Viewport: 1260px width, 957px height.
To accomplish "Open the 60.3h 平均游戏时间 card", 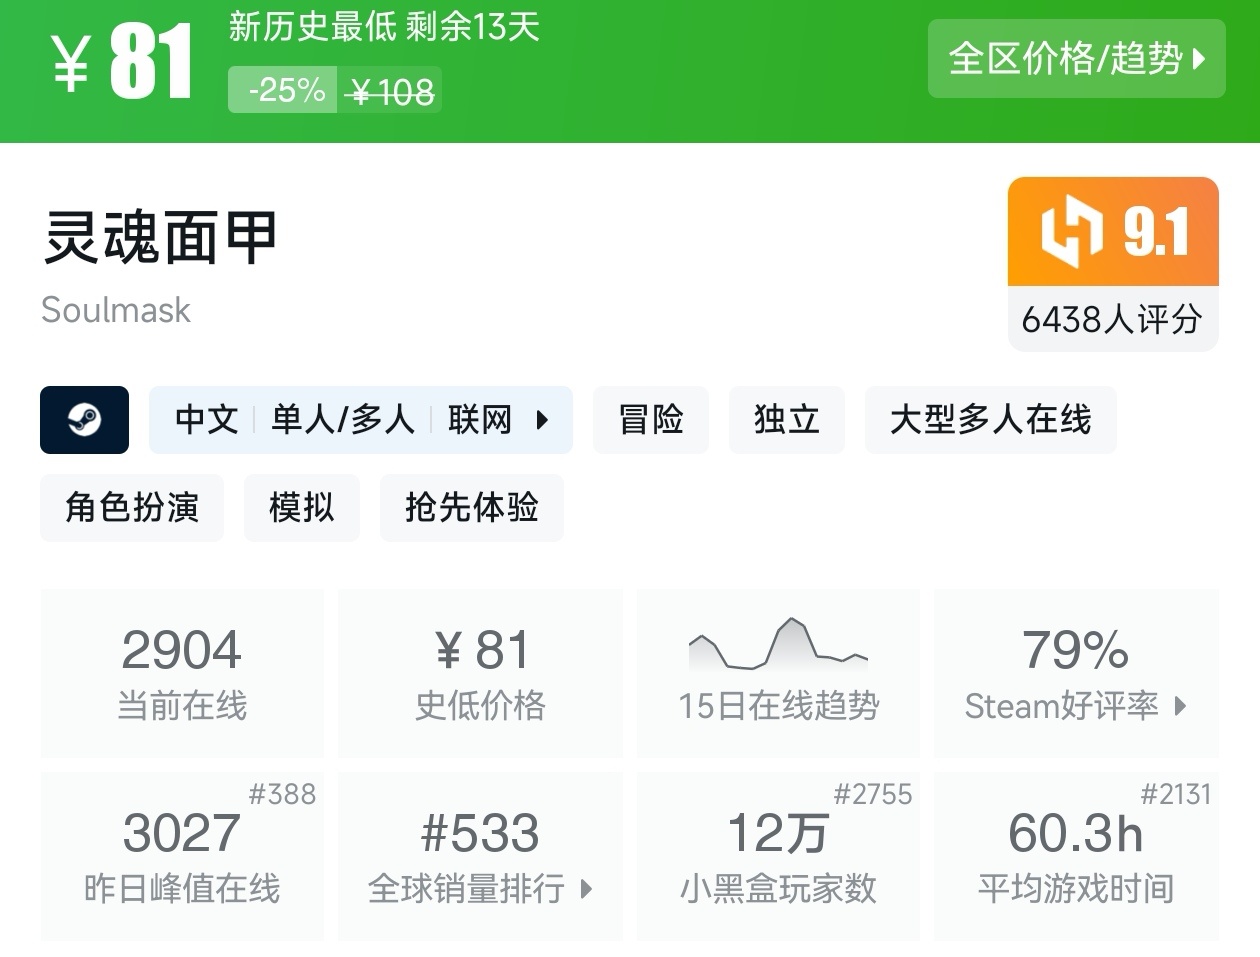I will pos(1076,856).
